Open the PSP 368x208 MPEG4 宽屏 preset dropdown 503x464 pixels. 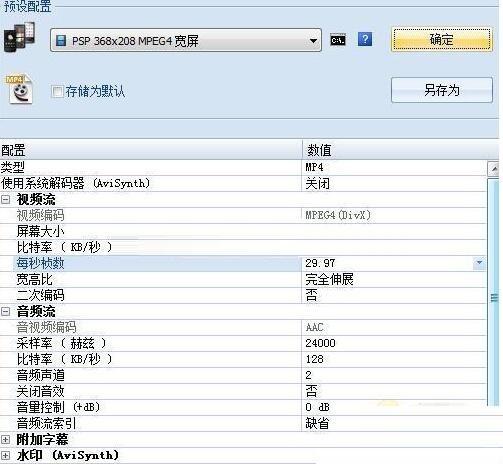(x=186, y=40)
